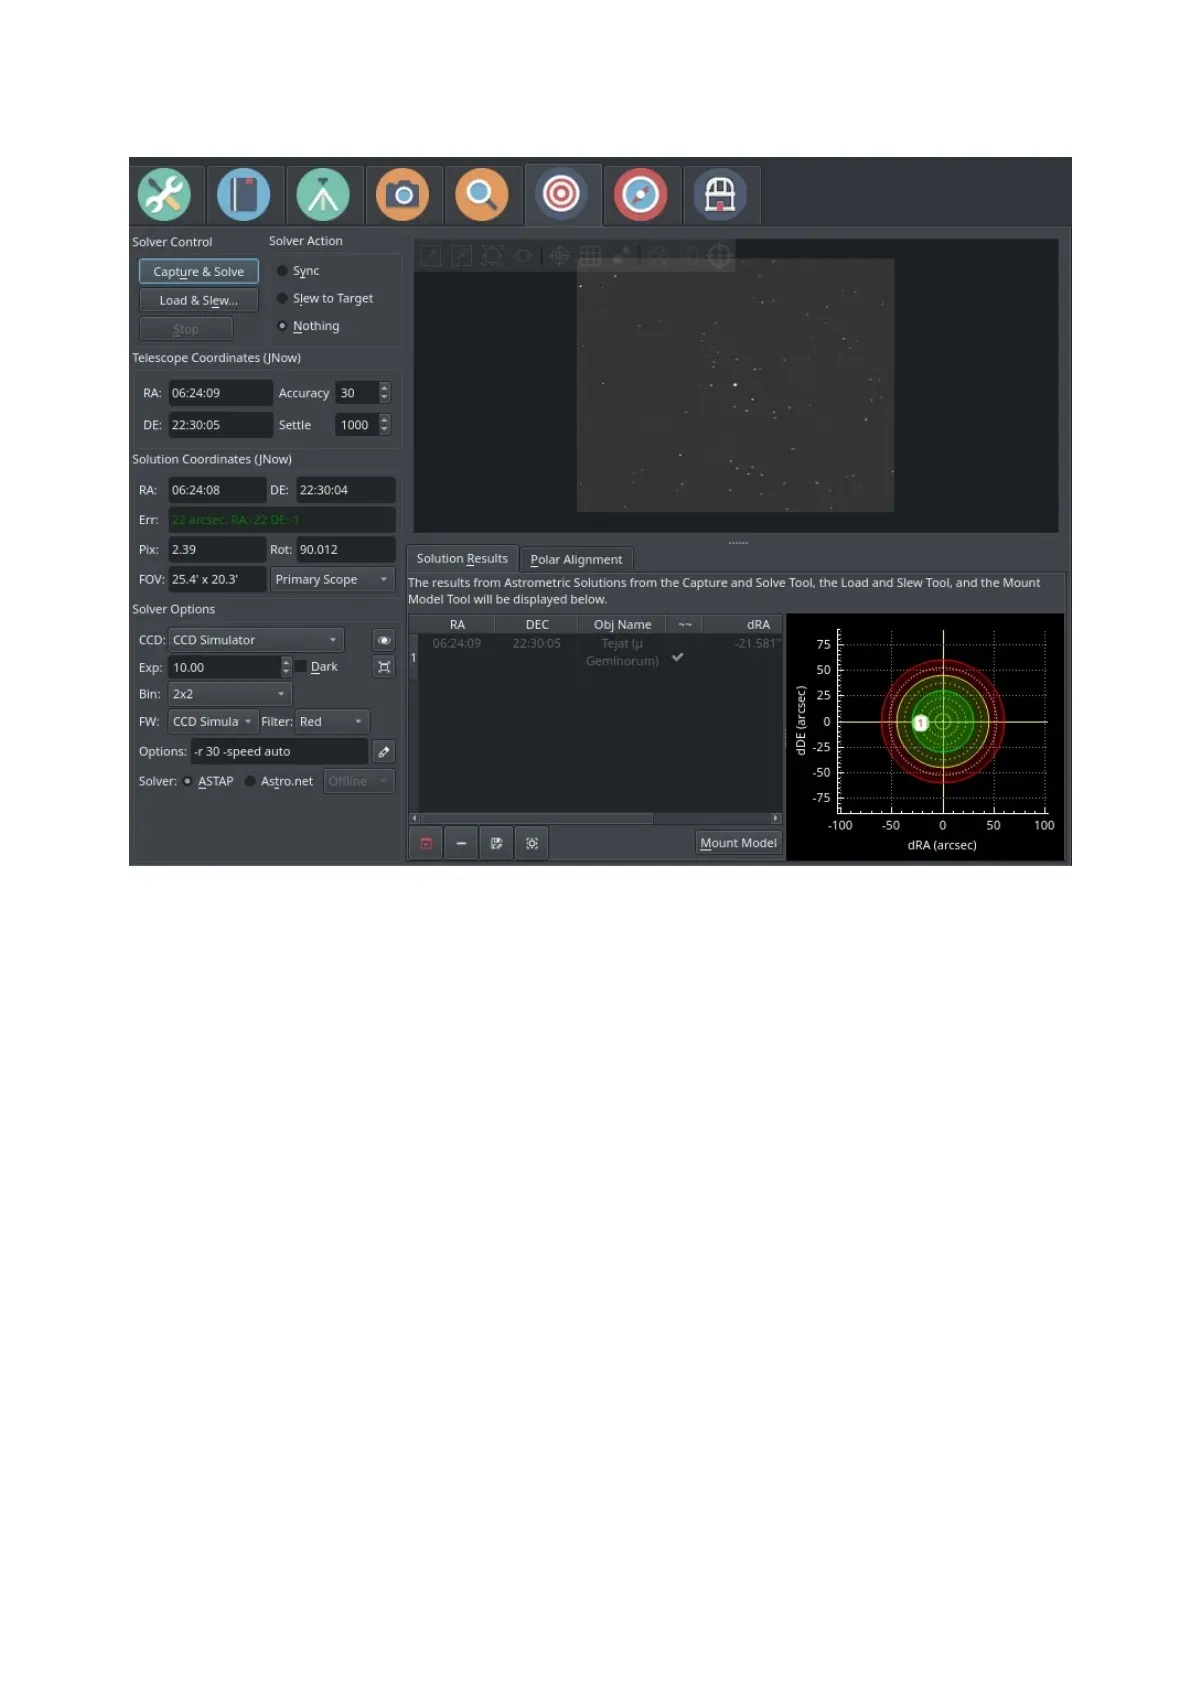Click the pencil icon to edit solver options
Screen dimensions: 1191x1684
[384, 751]
